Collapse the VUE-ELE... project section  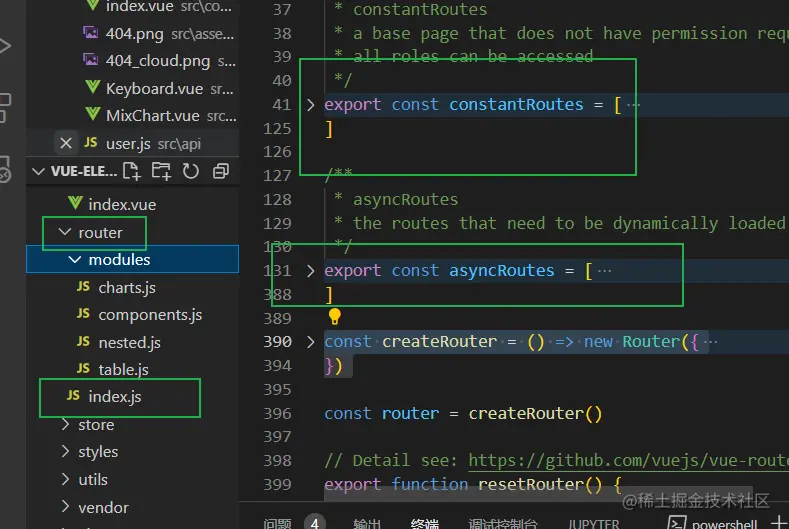tap(38, 171)
